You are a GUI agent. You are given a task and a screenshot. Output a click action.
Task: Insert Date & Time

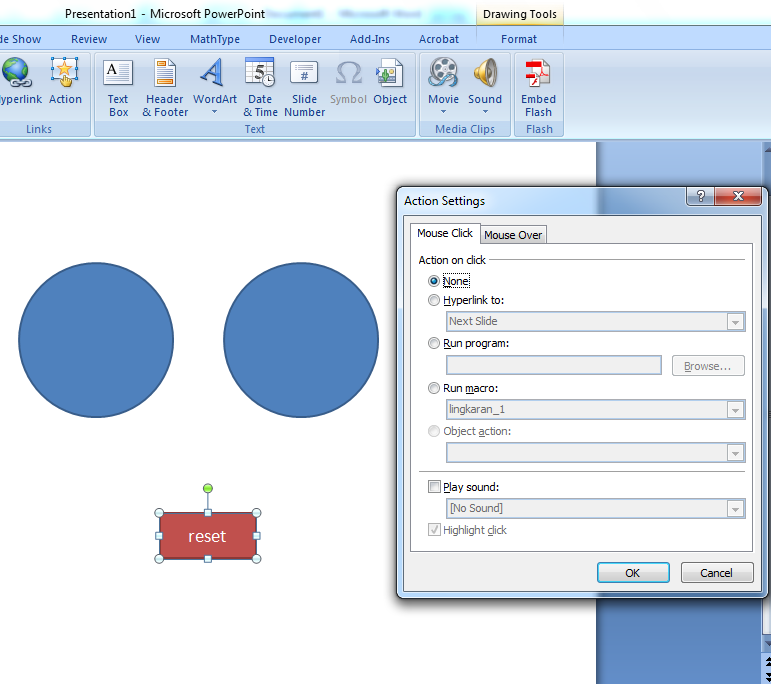260,87
